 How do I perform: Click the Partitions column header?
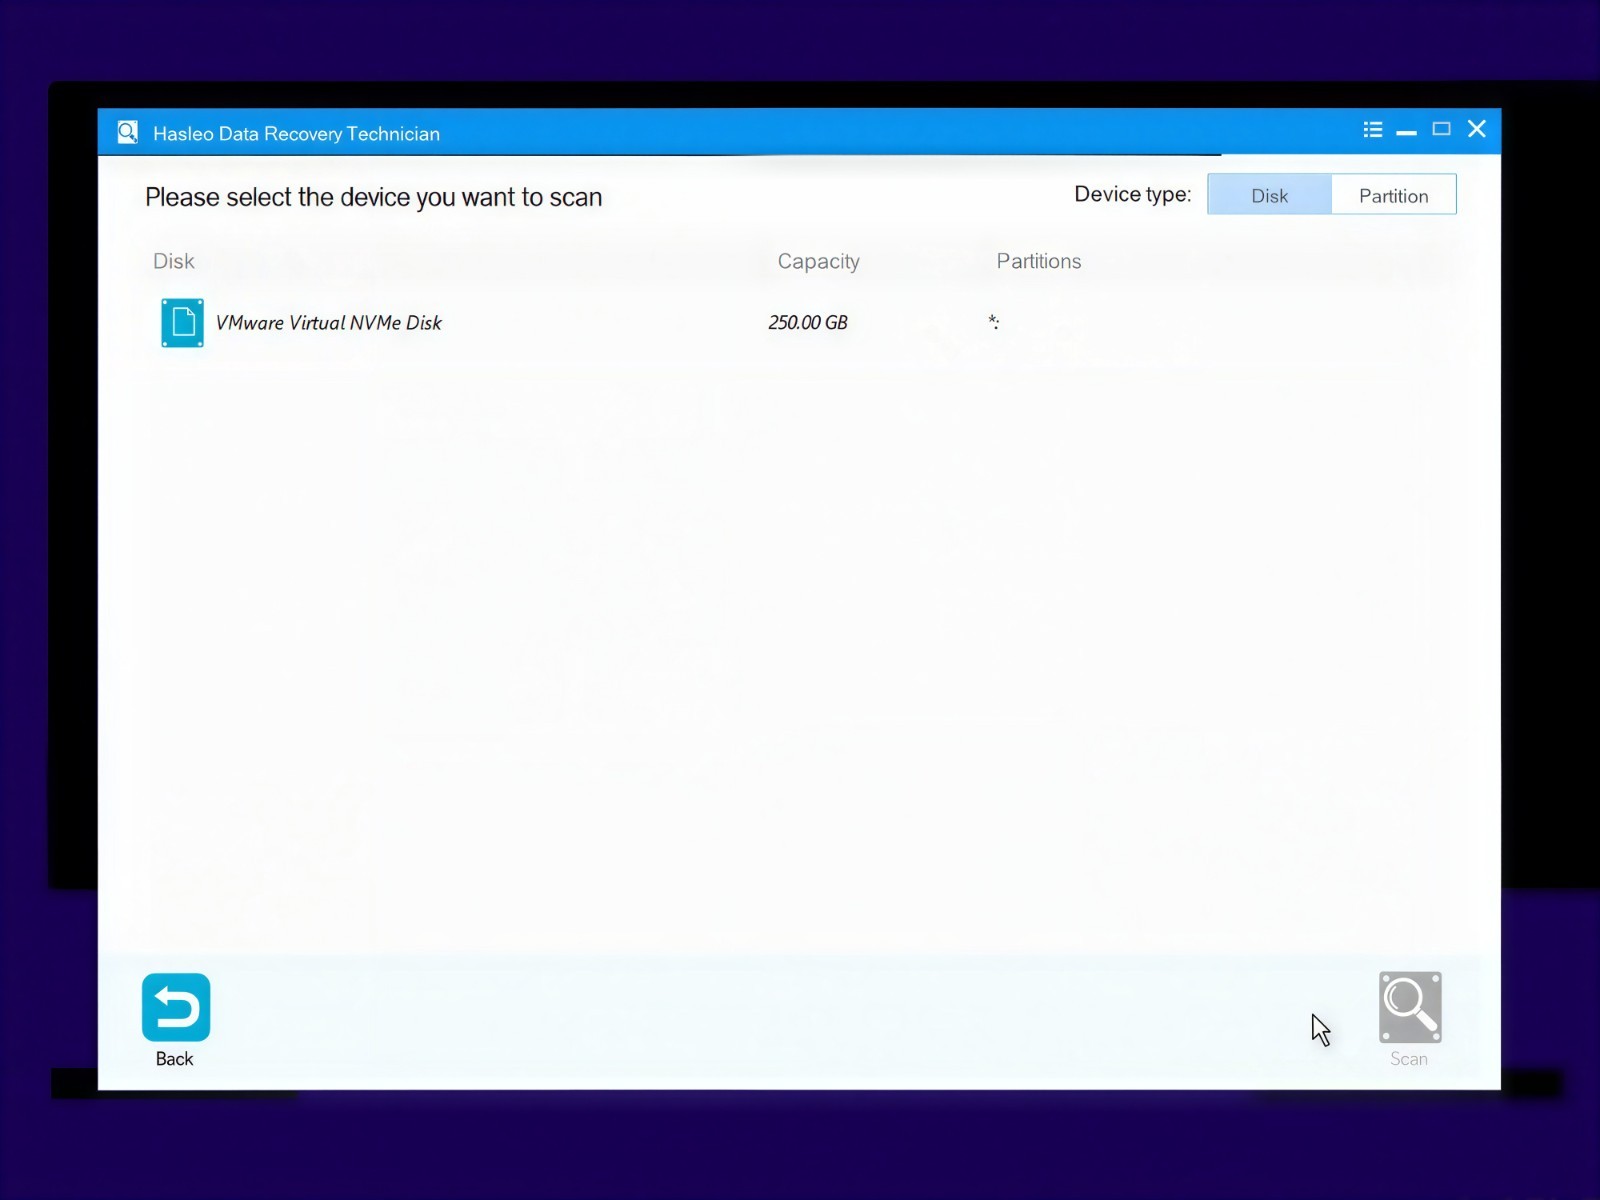click(x=1038, y=261)
